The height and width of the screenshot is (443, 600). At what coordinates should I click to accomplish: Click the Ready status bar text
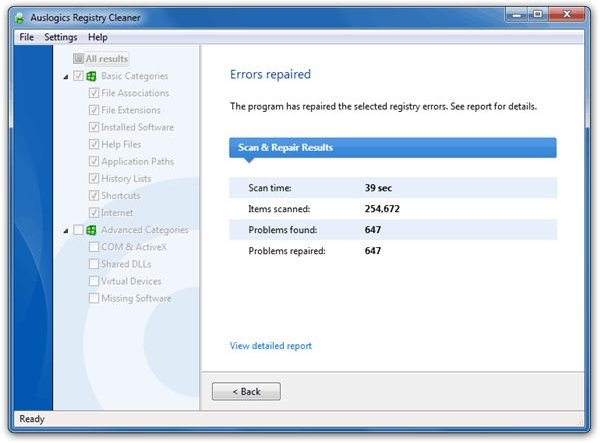[x=32, y=419]
